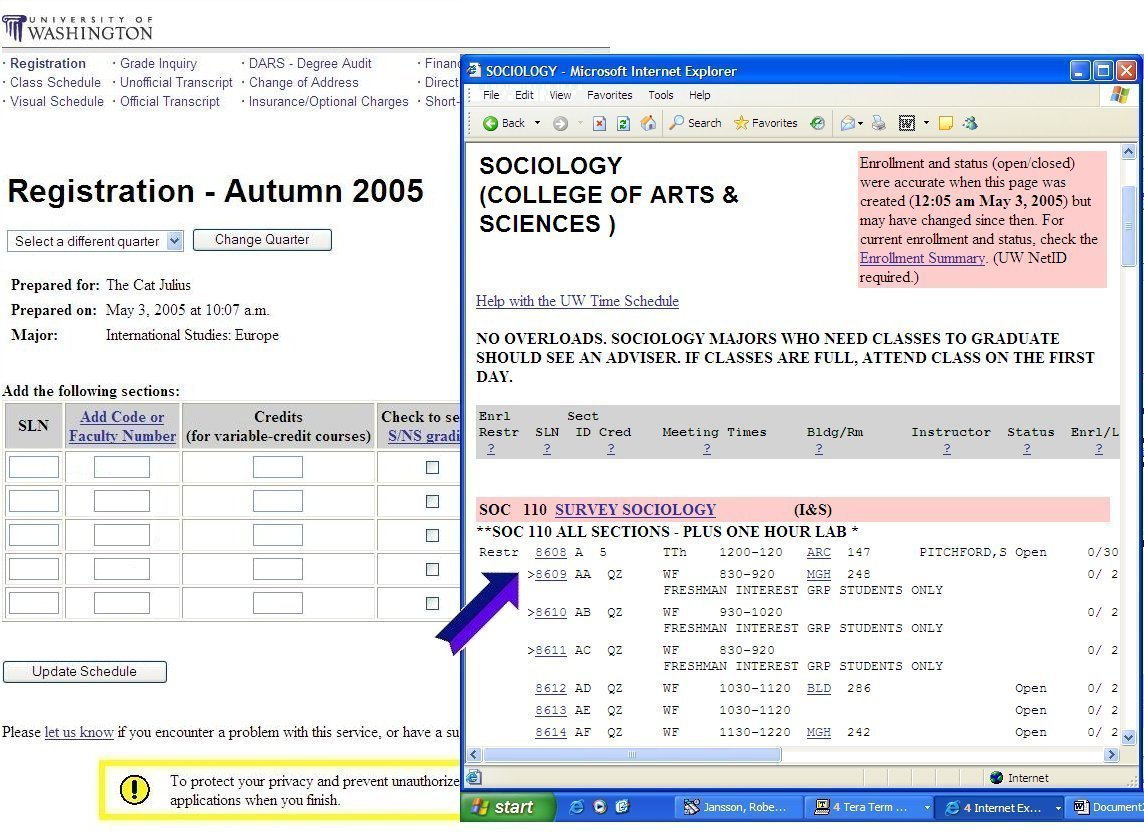The image size is (1144, 832).
Task: Launch the Messenger buddy icon
Action: (970, 123)
